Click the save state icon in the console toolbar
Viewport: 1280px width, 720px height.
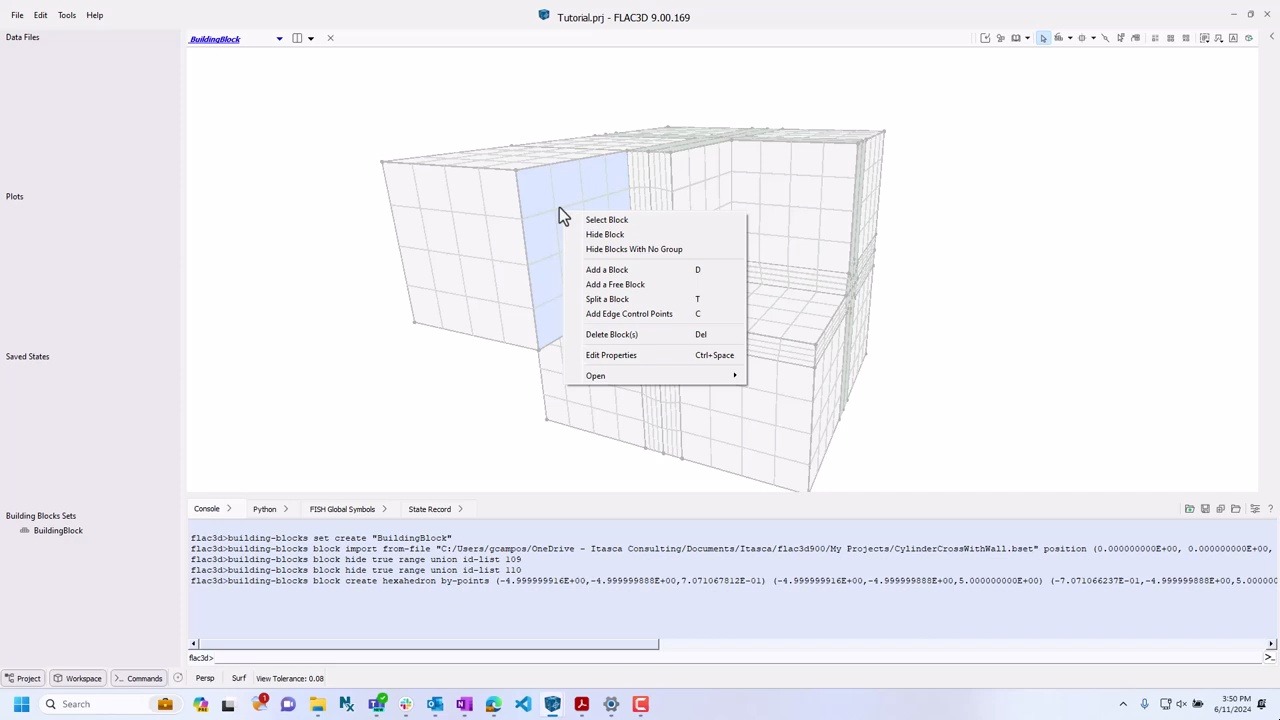tap(1205, 509)
